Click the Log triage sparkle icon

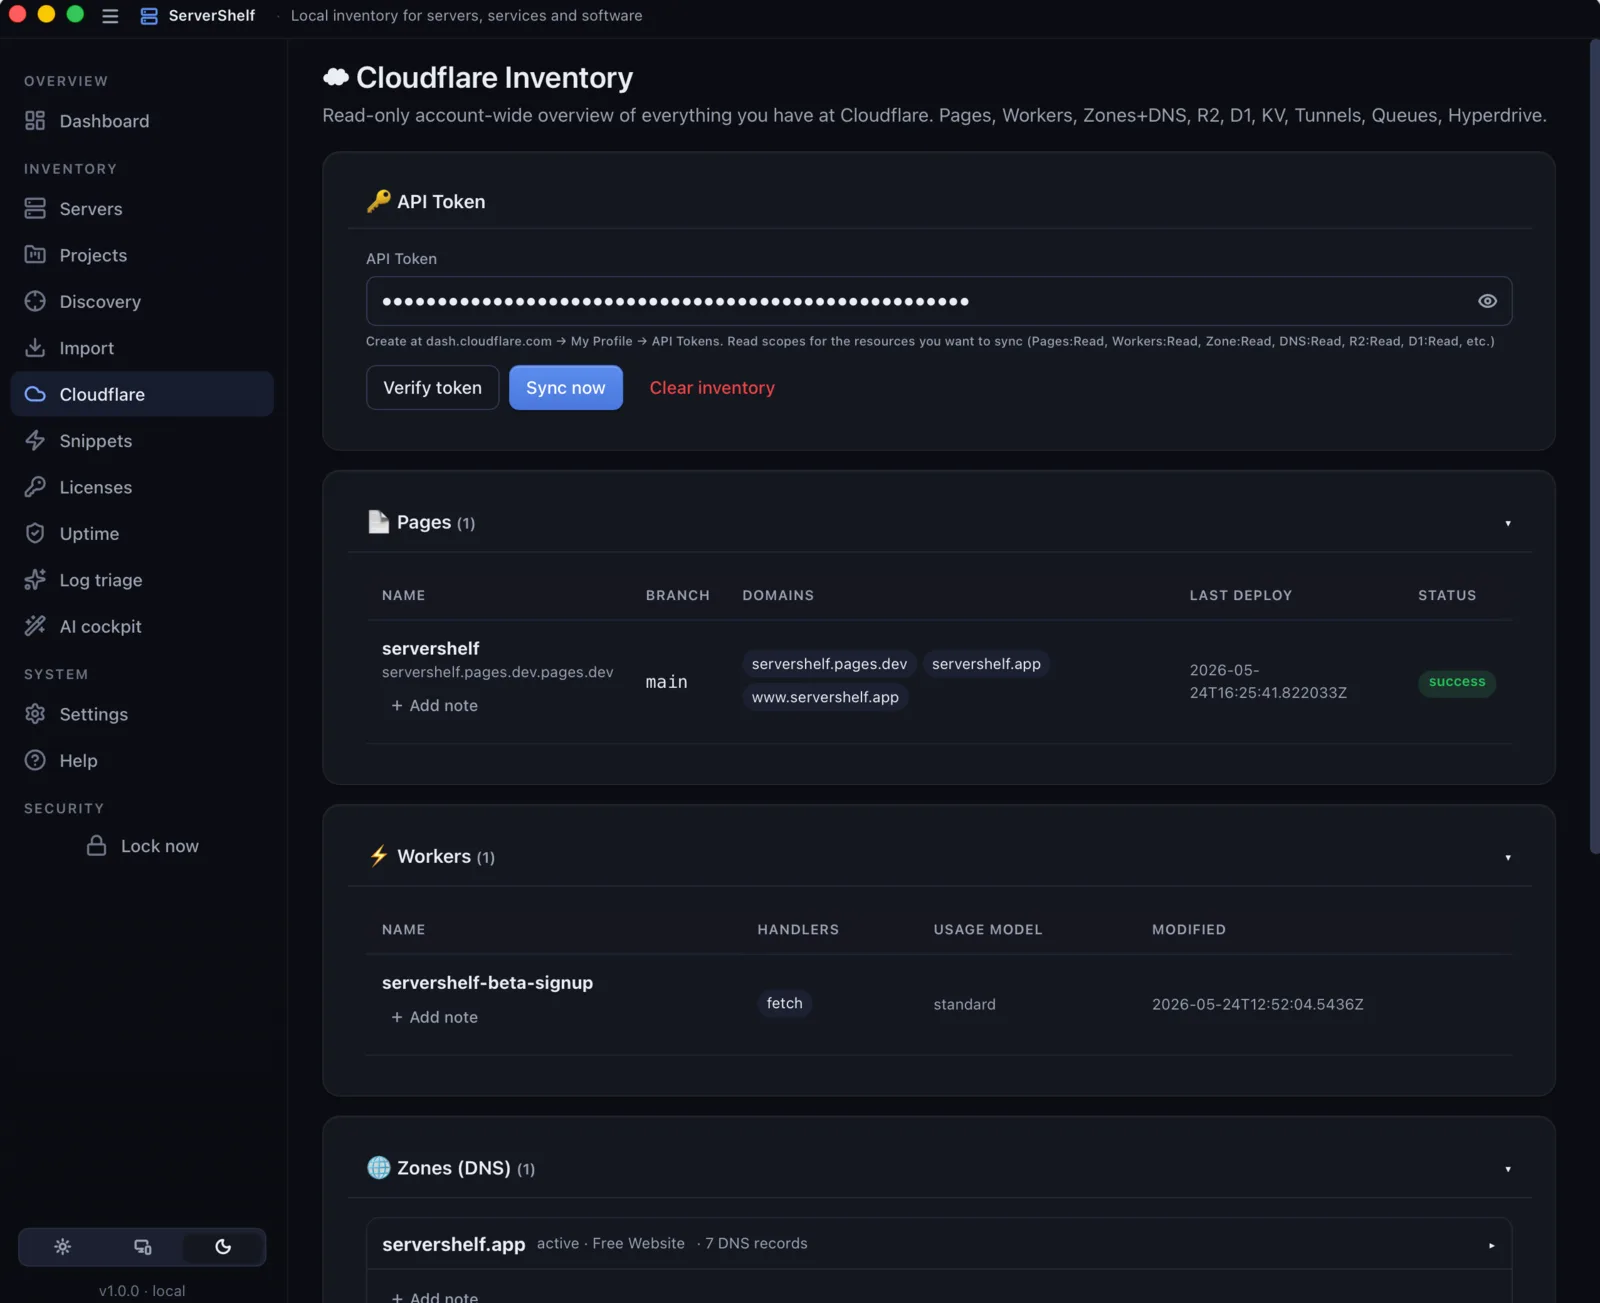point(35,580)
